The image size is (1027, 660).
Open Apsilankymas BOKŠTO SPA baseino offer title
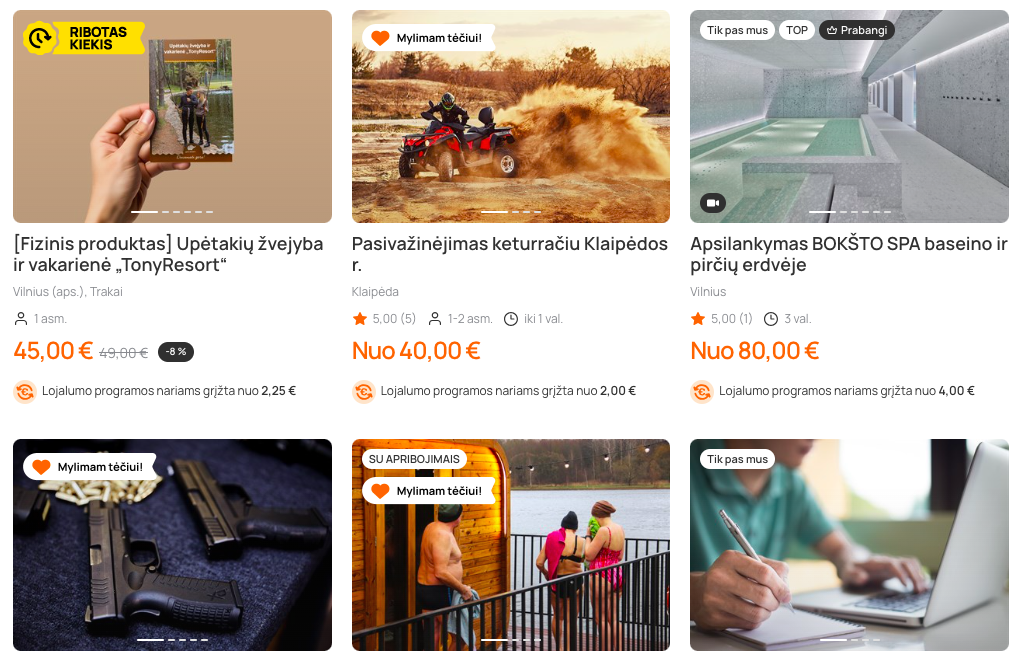click(849, 254)
